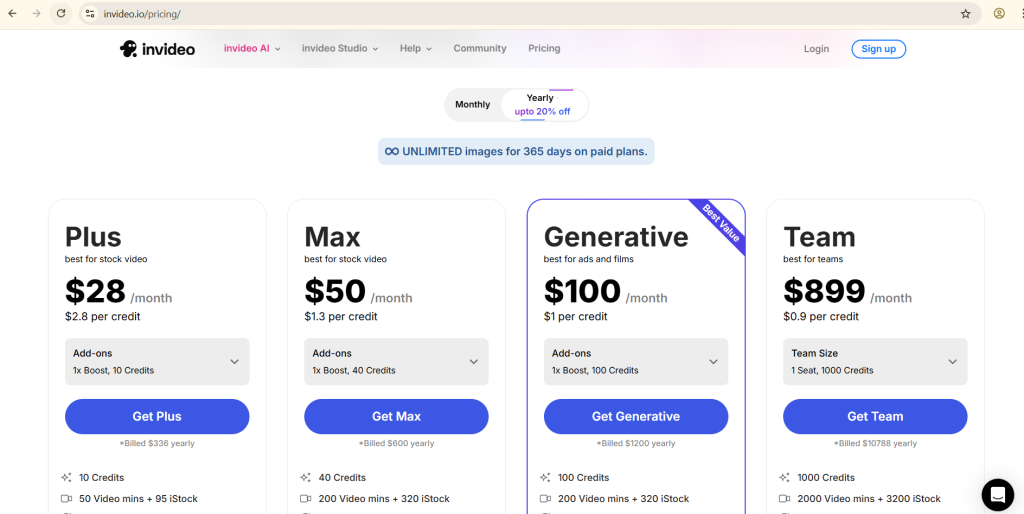This screenshot has width=1024, height=514.
Task: Click the site info icon in the address bar
Action: pos(90,14)
